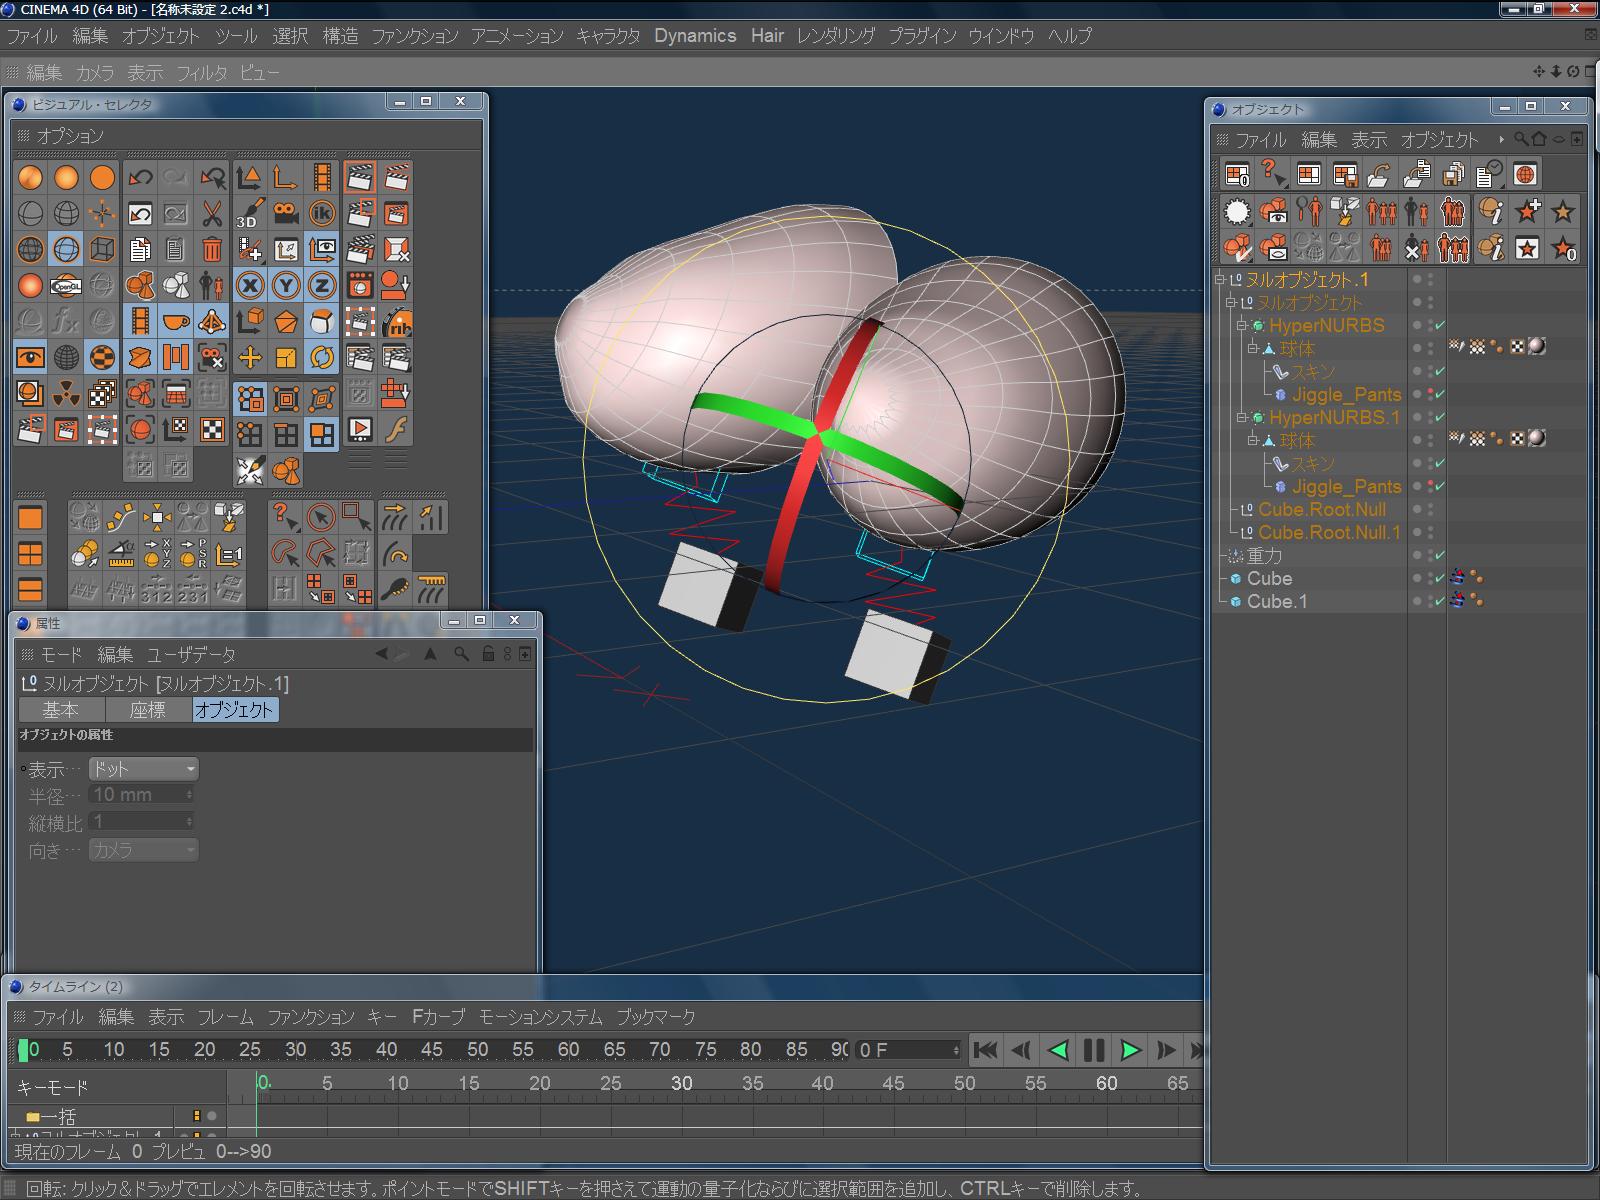Open the 表示 ドット dropdown

(x=143, y=769)
